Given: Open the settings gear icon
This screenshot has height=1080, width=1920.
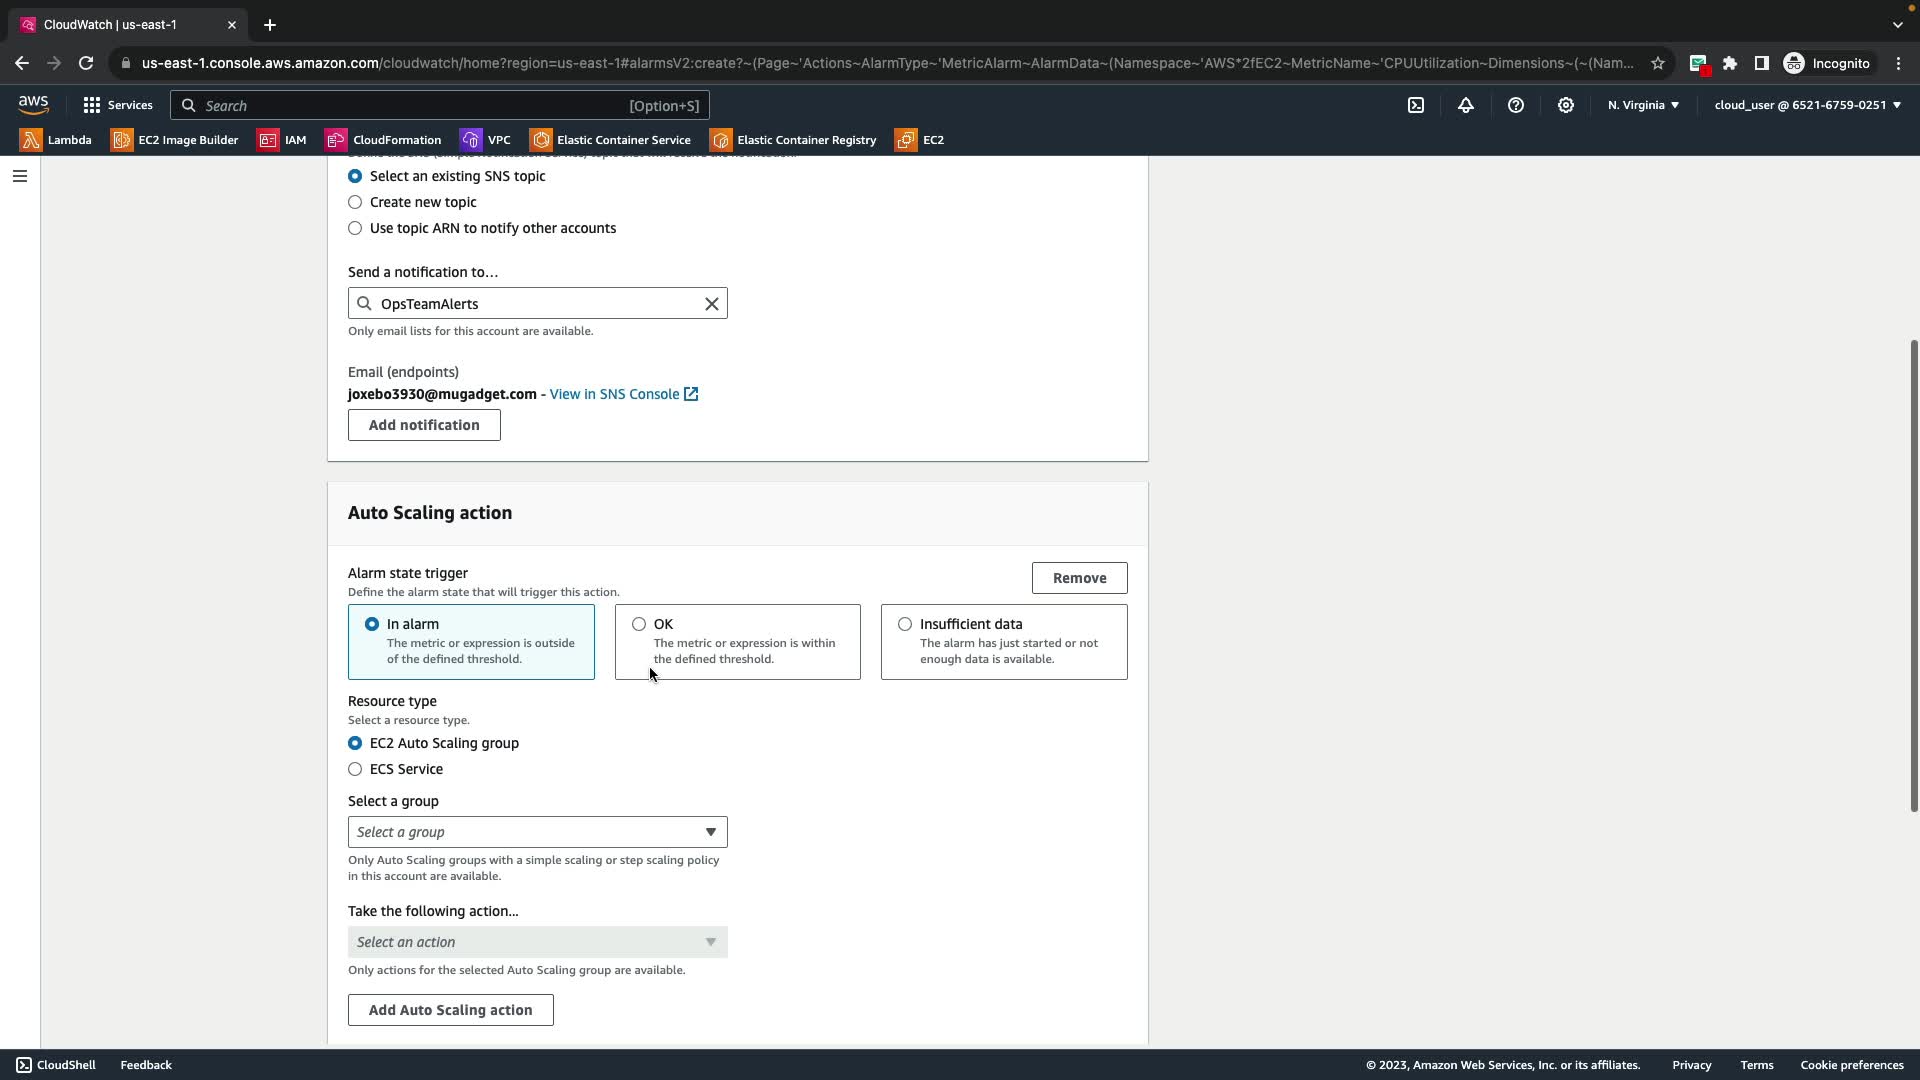Looking at the screenshot, I should (1566, 105).
